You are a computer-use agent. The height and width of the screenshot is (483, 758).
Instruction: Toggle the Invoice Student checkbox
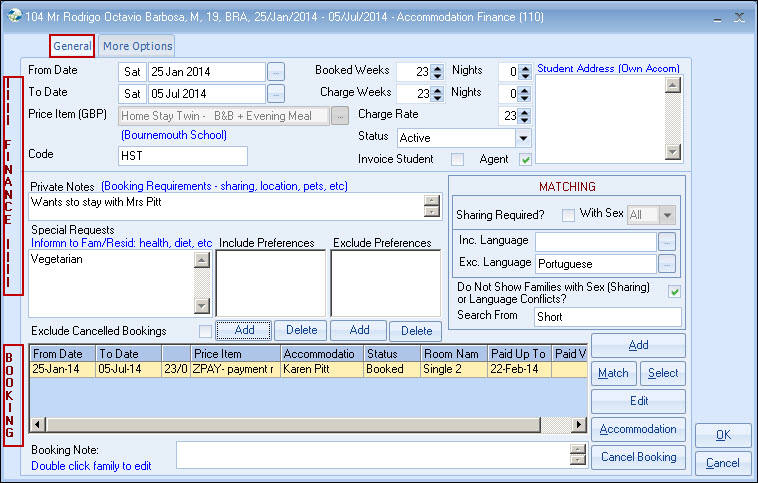[457, 159]
